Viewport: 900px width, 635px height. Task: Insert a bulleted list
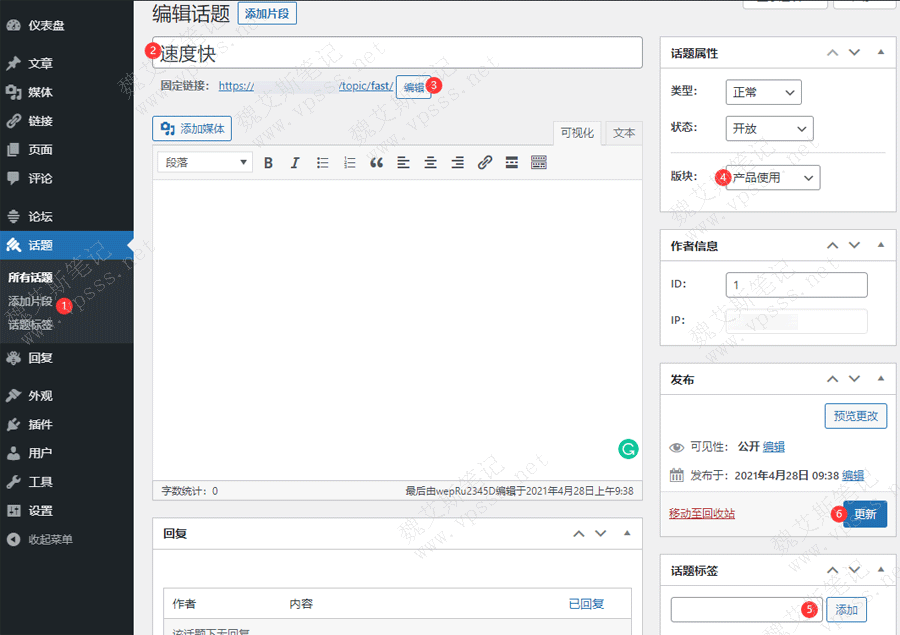[x=323, y=163]
